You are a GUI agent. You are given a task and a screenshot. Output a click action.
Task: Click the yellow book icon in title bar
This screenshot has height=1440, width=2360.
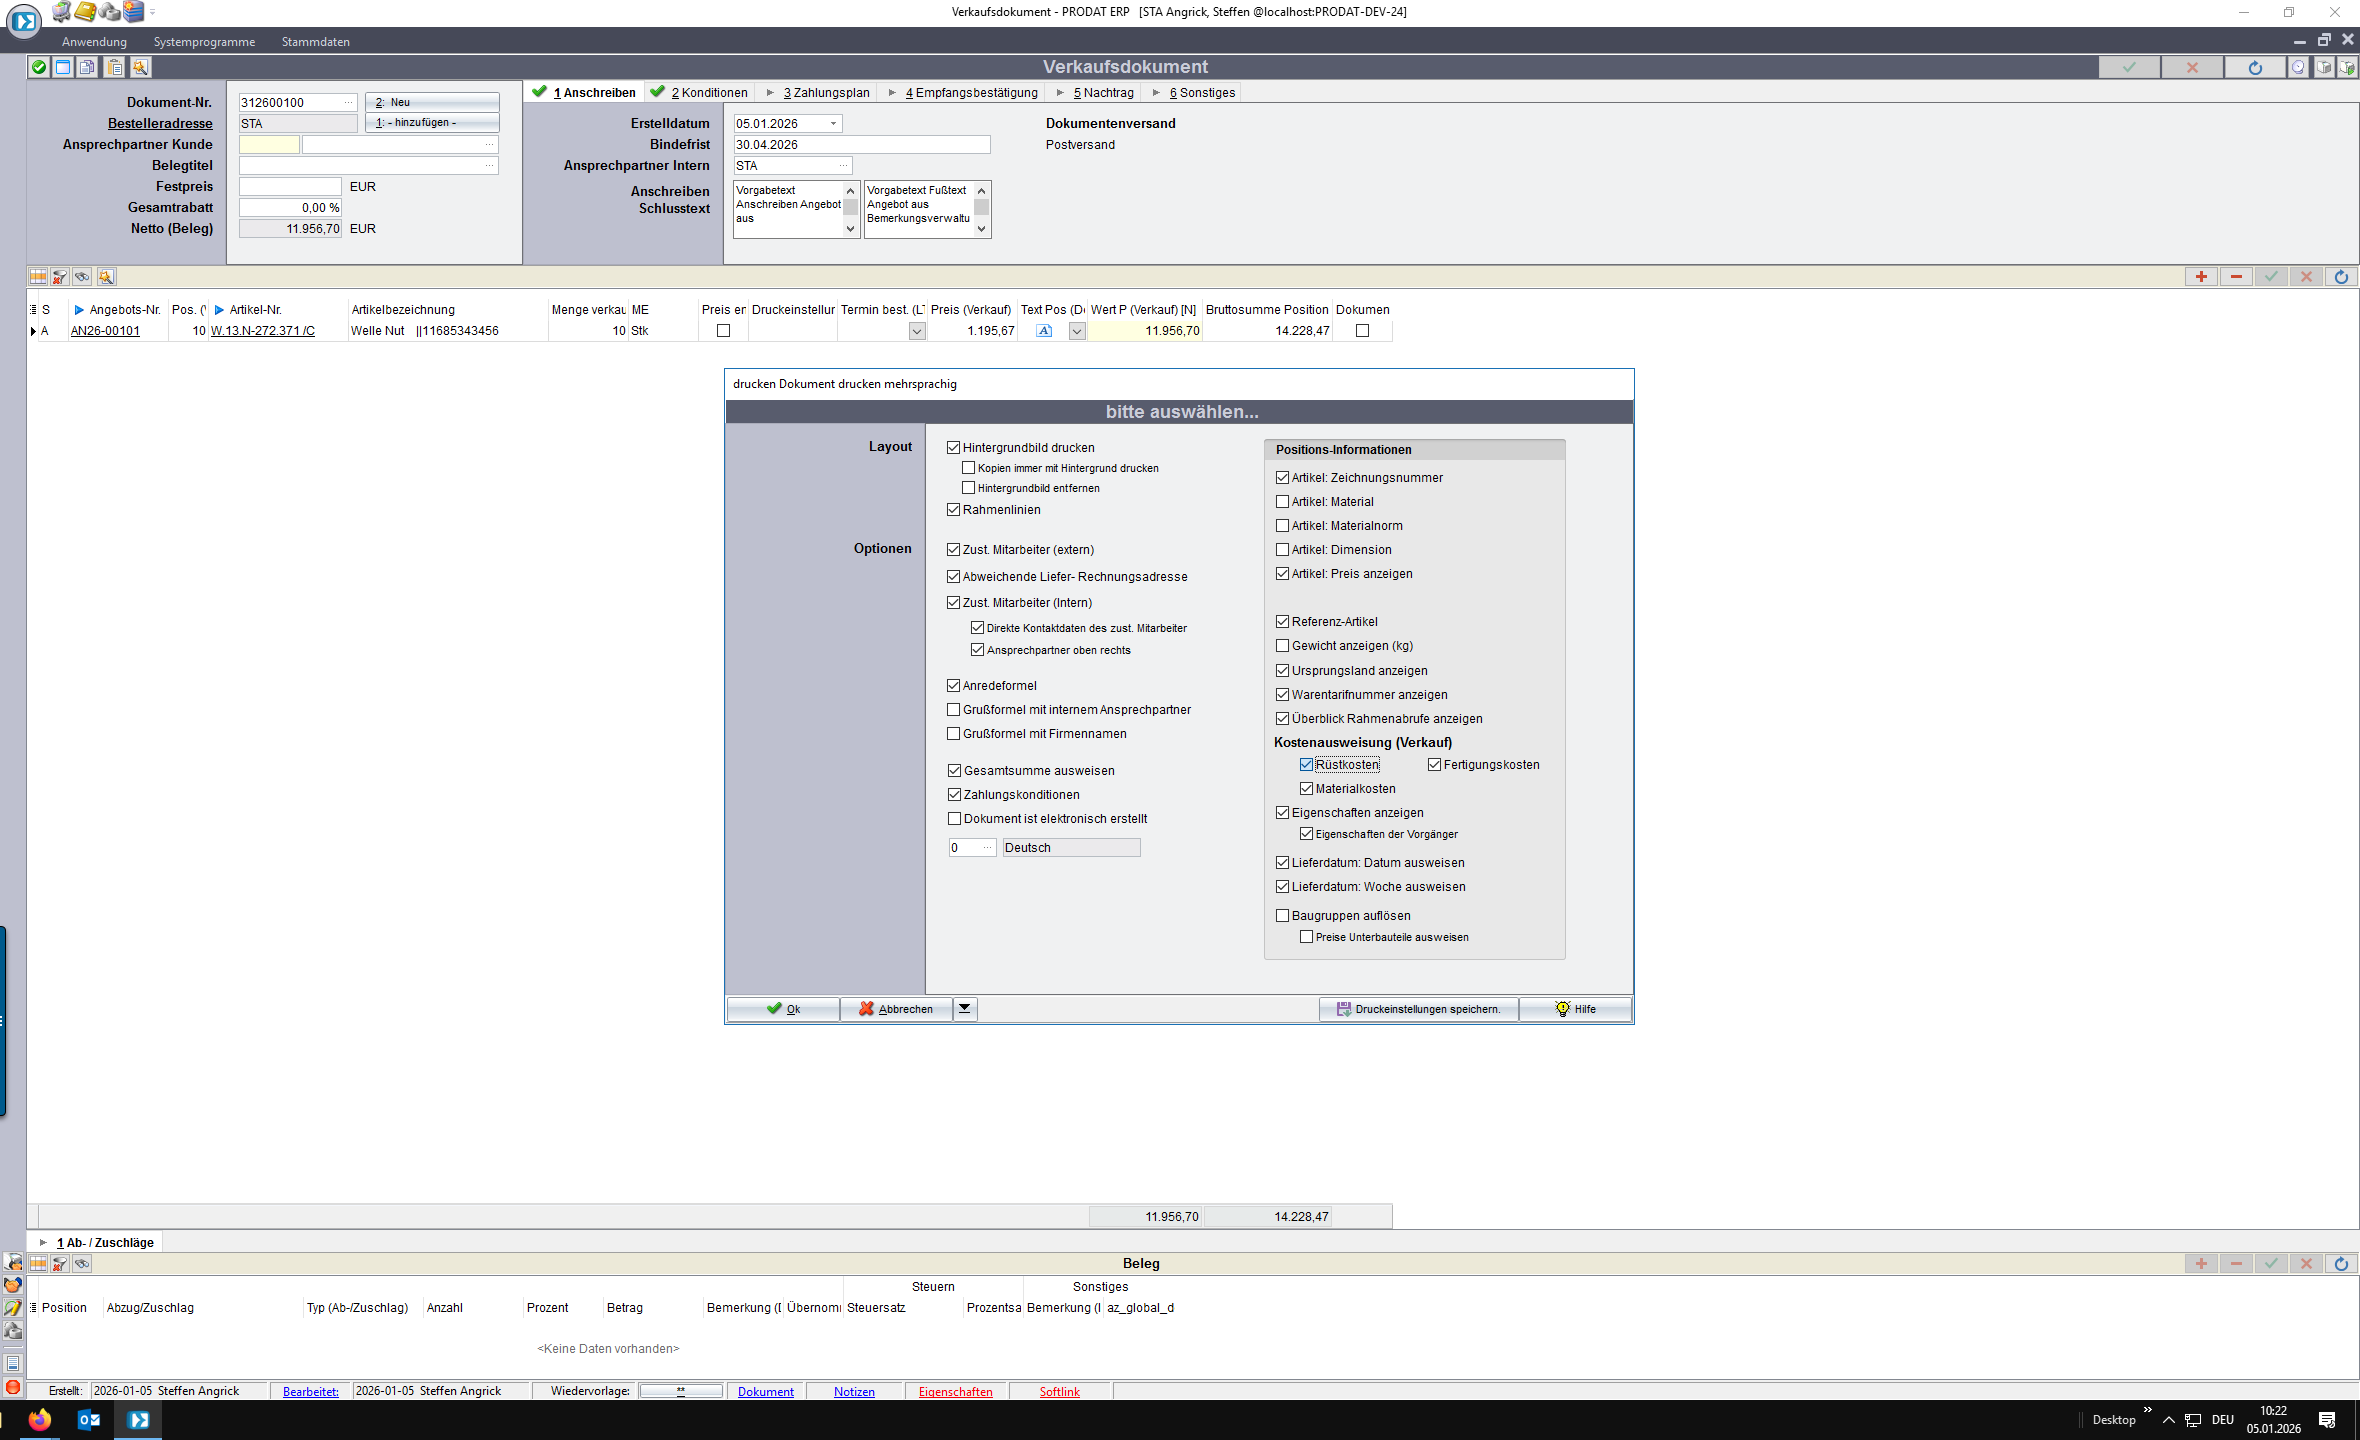click(x=86, y=12)
